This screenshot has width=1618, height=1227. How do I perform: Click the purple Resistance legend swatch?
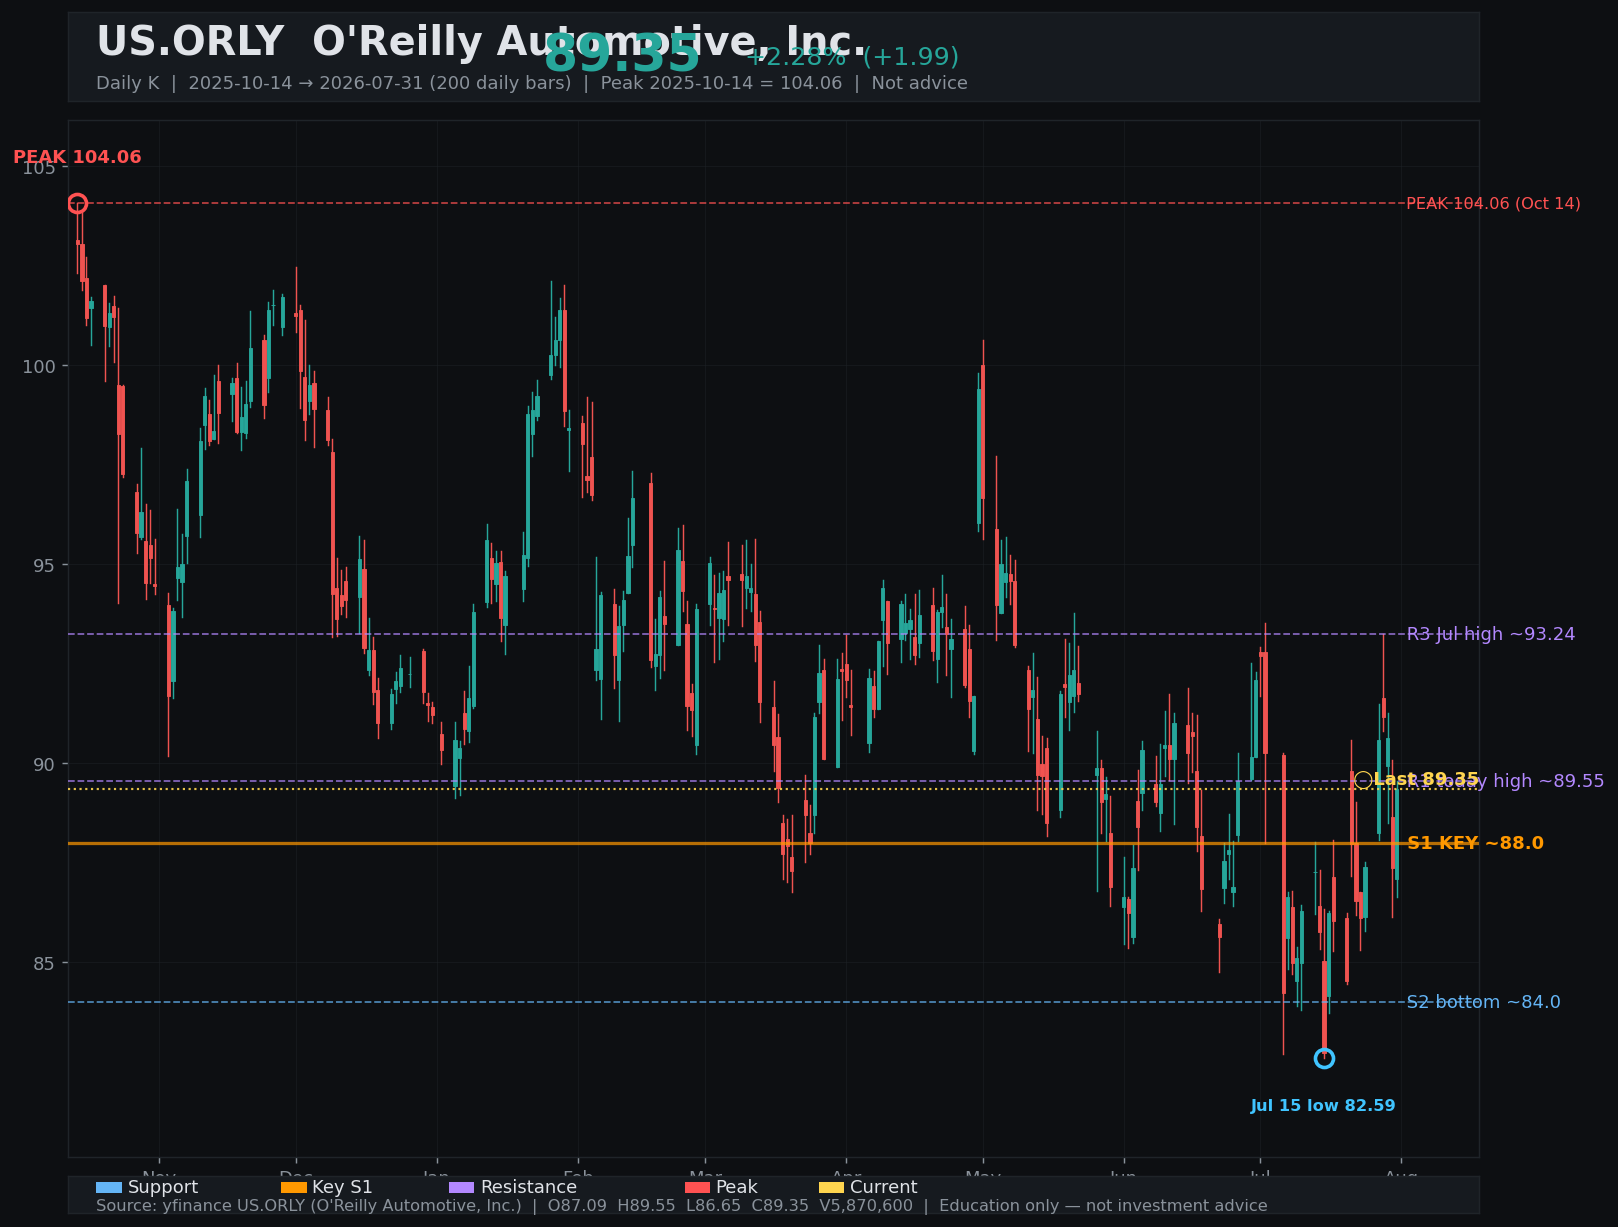(462, 1188)
